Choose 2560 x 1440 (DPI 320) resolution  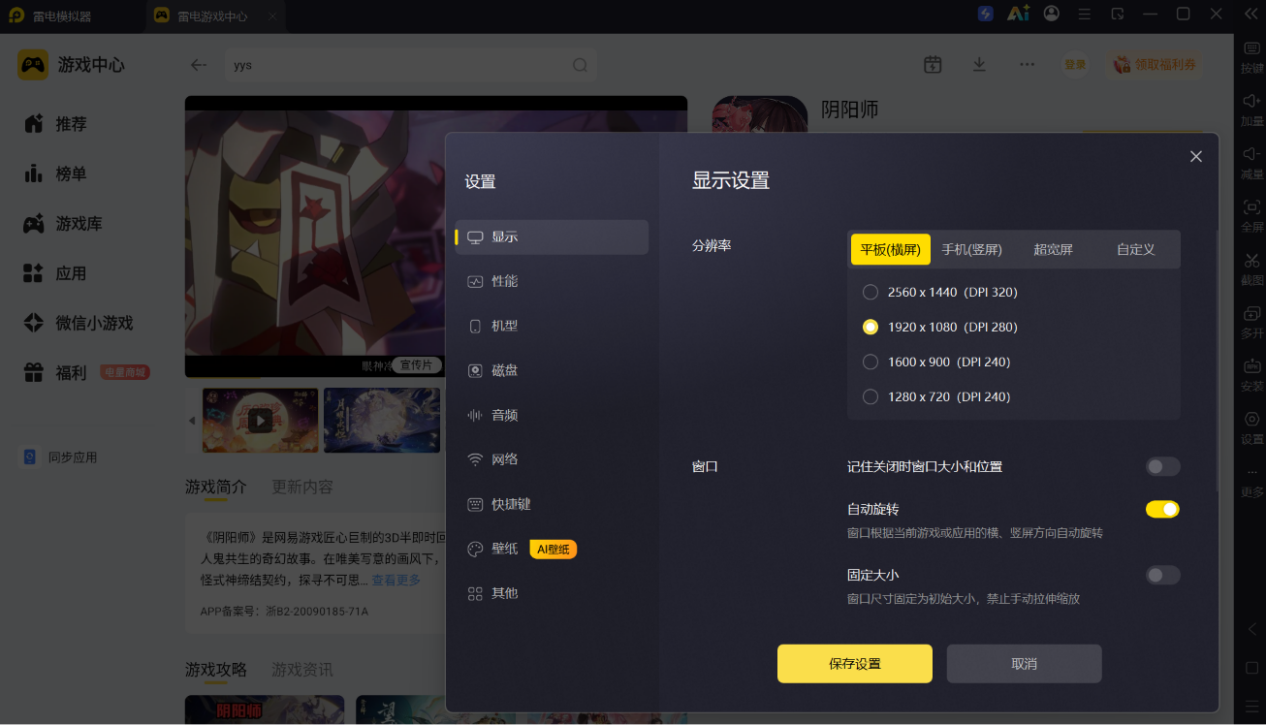(x=939, y=292)
